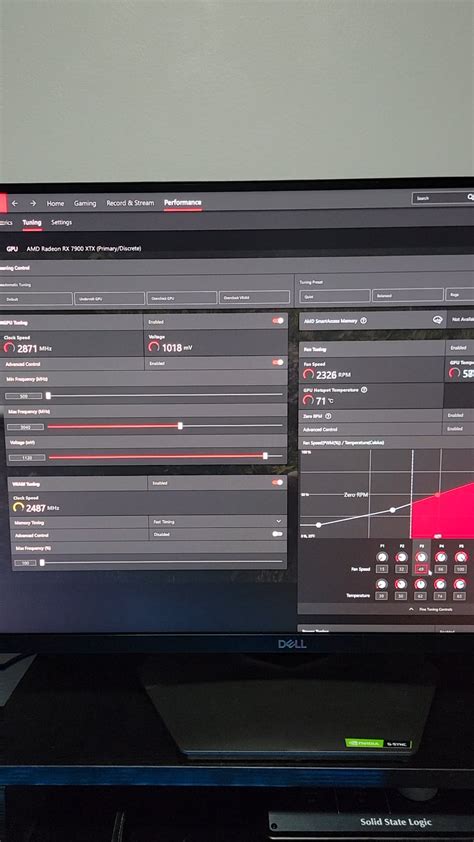Choose the Default automatic tuning button
474x842 pixels.
coord(36,299)
